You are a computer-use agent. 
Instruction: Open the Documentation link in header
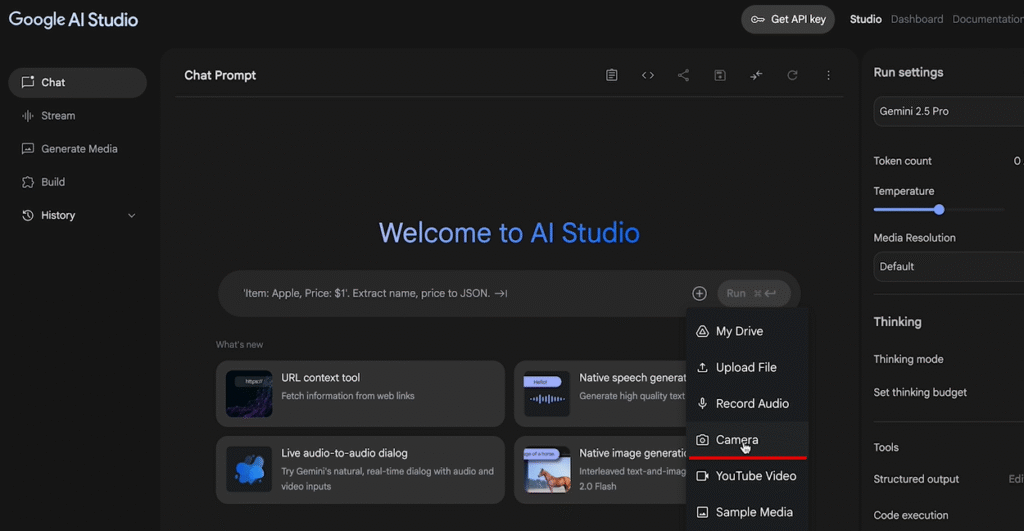click(x=987, y=20)
